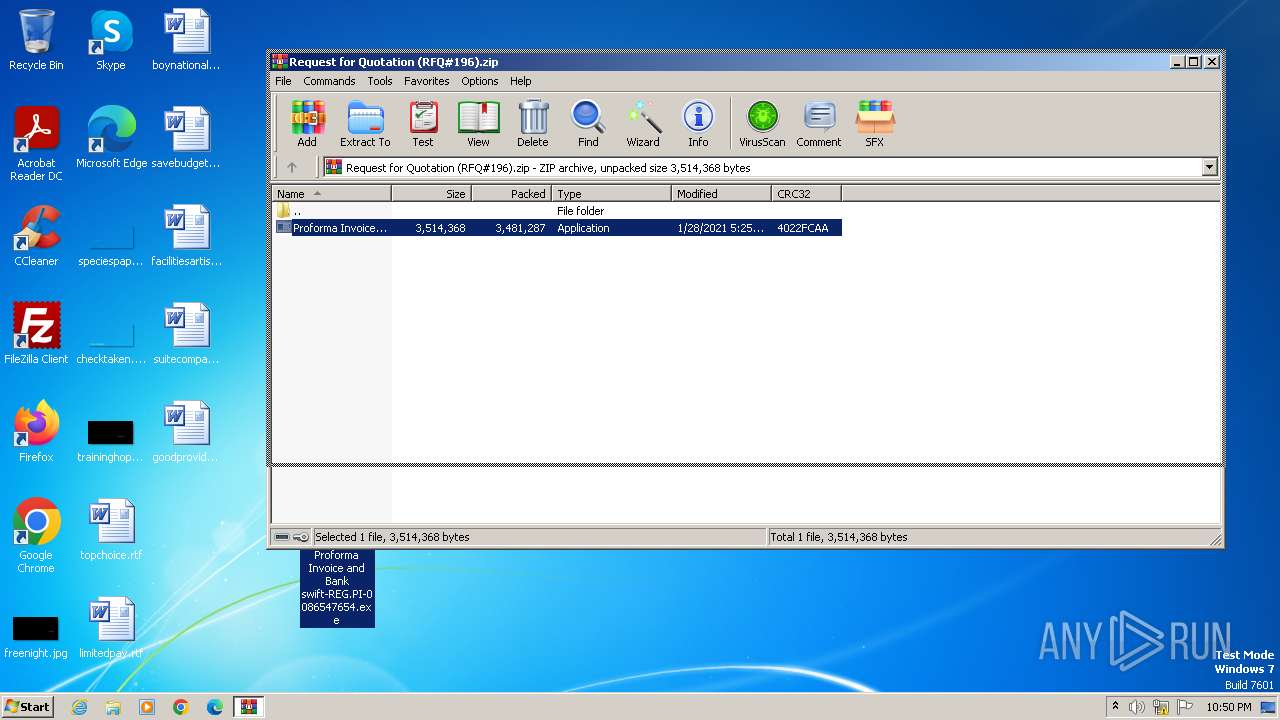Click the volume speaker tray icon
1280x720 pixels.
click(1137, 707)
